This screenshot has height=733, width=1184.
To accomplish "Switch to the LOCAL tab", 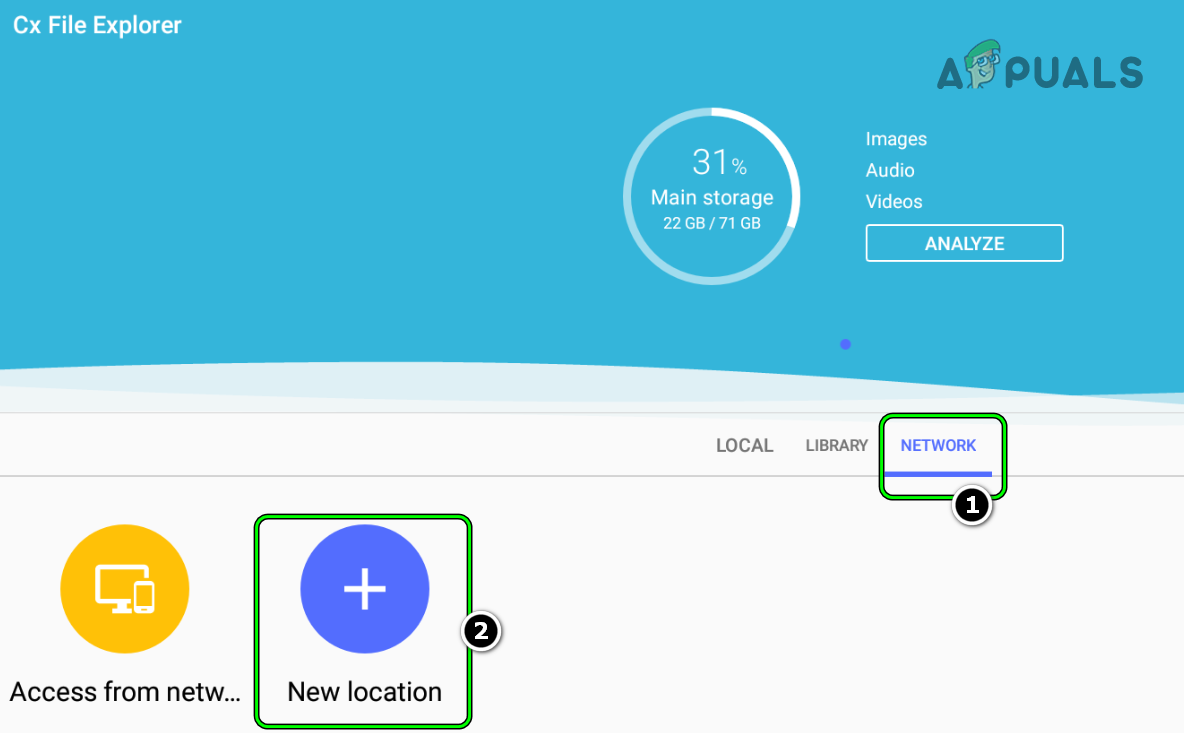I will (x=745, y=445).
